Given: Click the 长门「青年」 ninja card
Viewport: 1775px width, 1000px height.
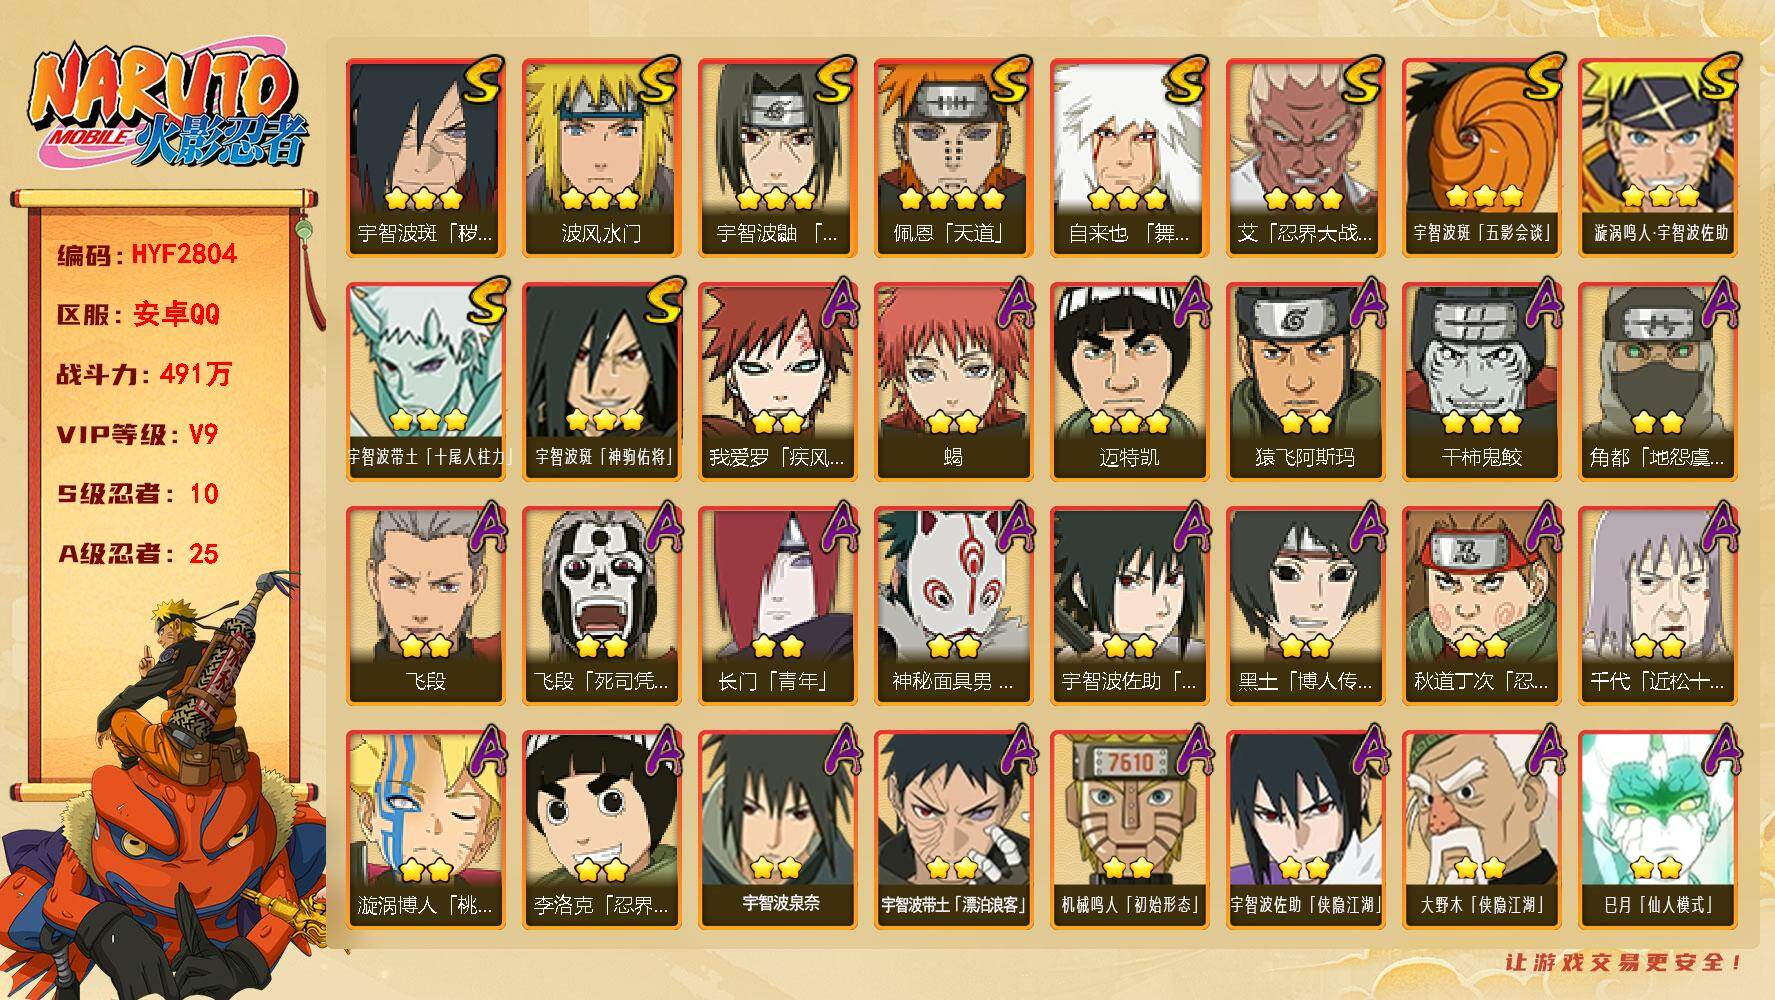Looking at the screenshot, I should [777, 606].
